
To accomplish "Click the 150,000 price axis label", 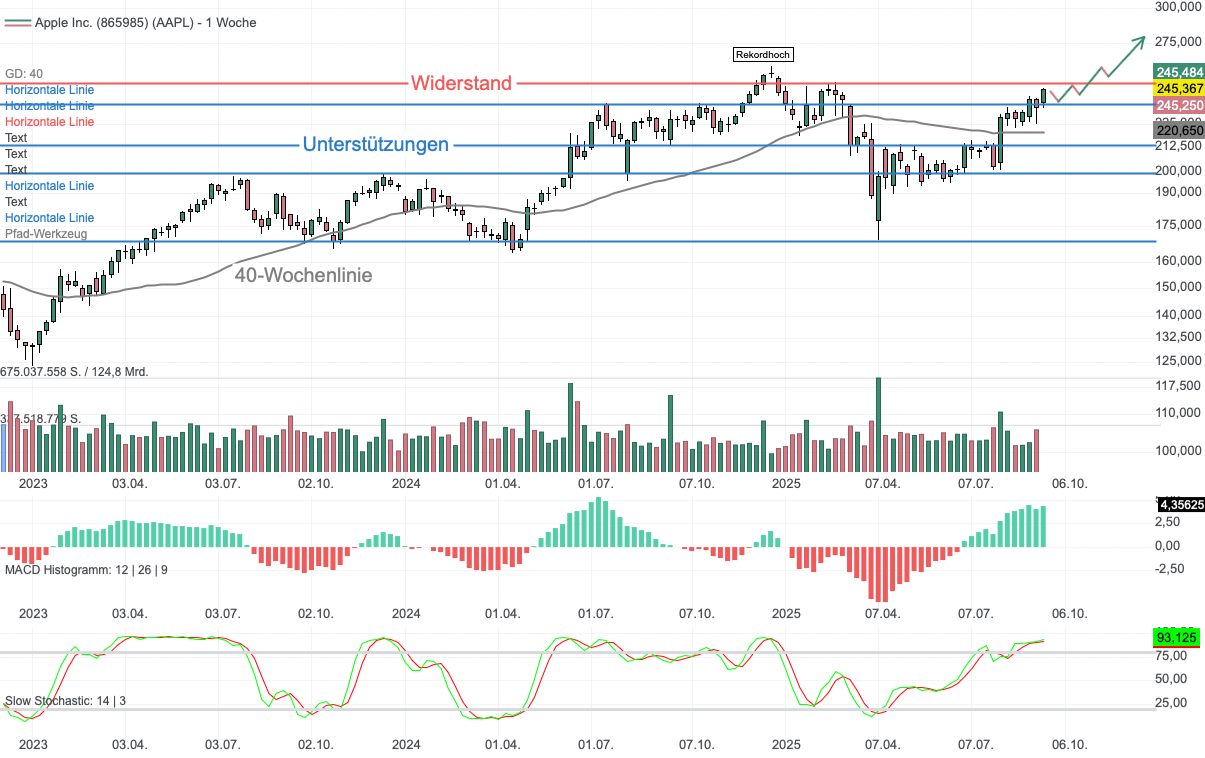I will (1178, 287).
